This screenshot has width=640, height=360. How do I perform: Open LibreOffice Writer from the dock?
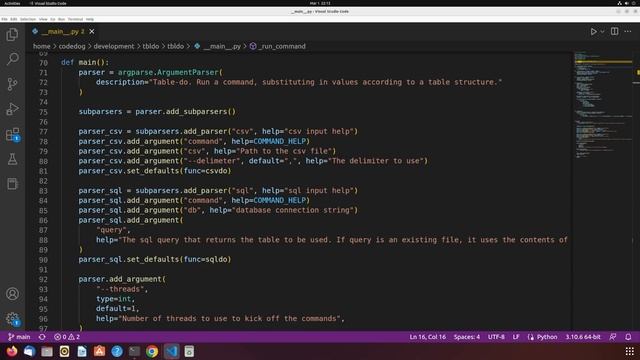click(82, 351)
